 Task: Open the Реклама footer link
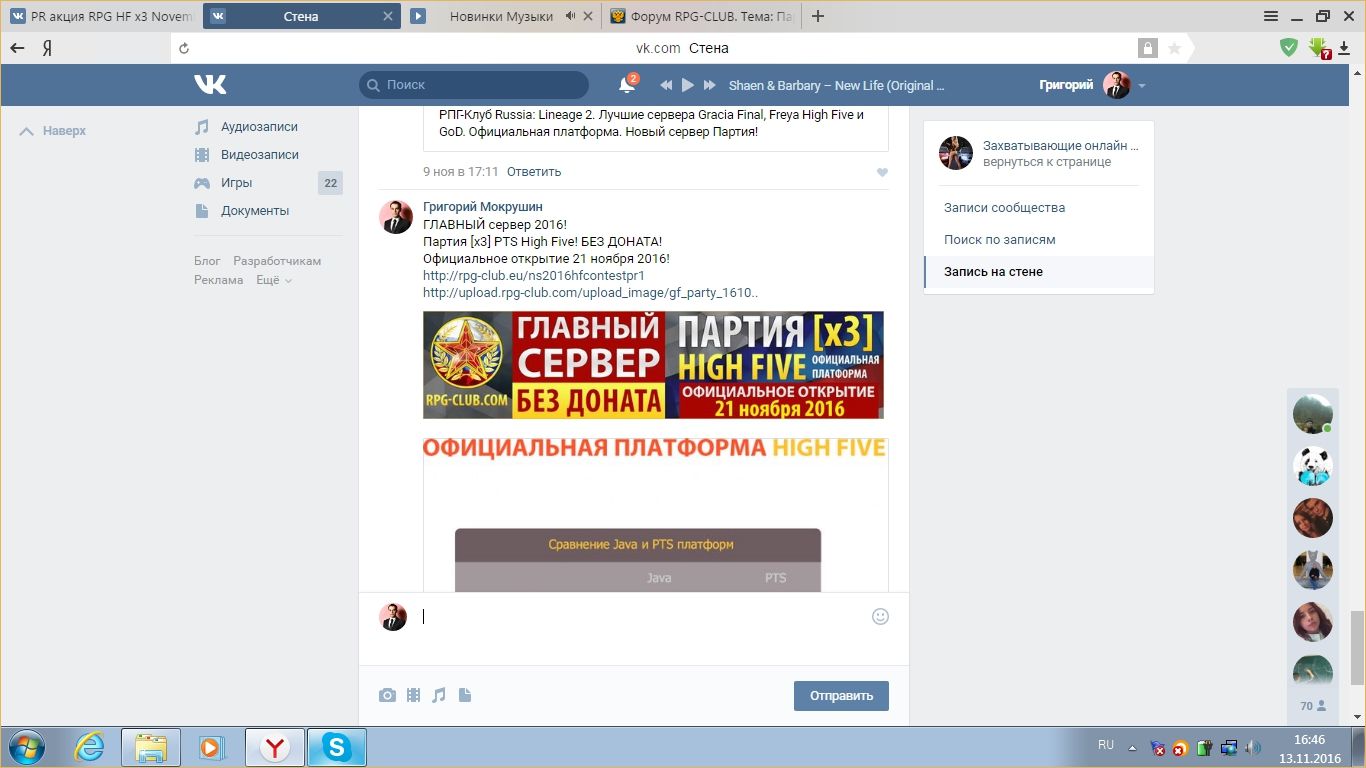(x=219, y=280)
